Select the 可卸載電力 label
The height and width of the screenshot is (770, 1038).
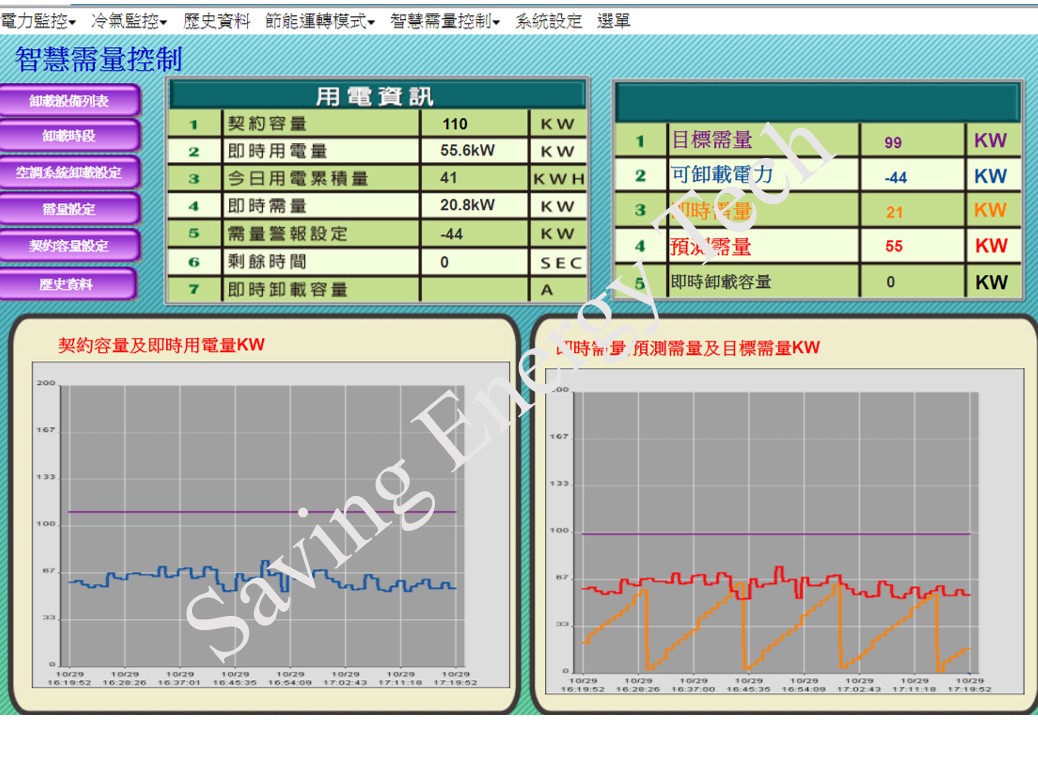pos(723,175)
